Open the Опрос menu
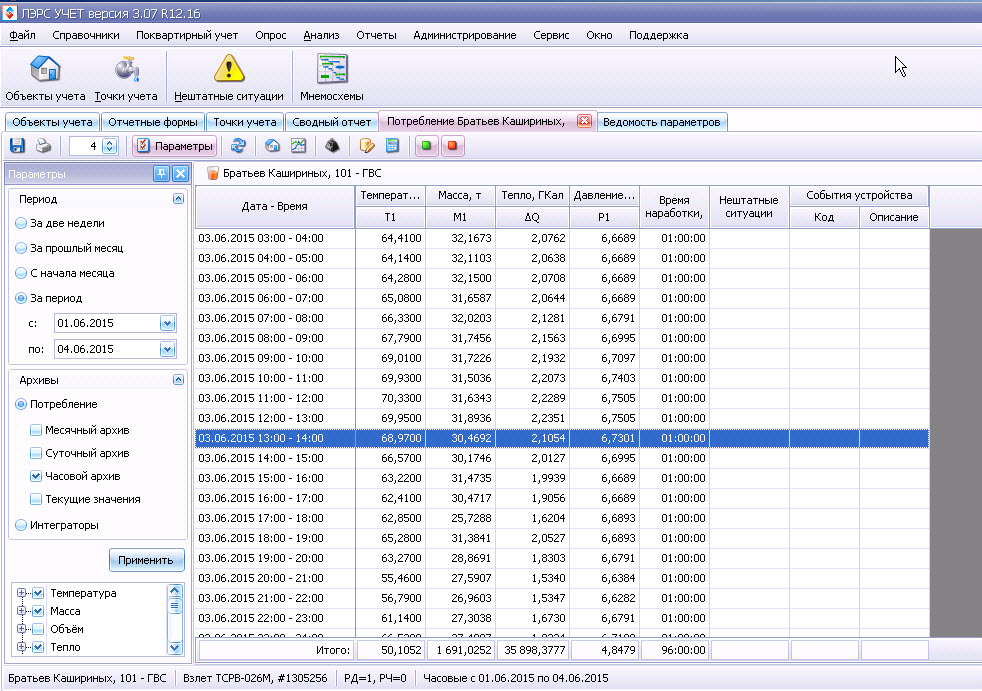 [x=271, y=35]
